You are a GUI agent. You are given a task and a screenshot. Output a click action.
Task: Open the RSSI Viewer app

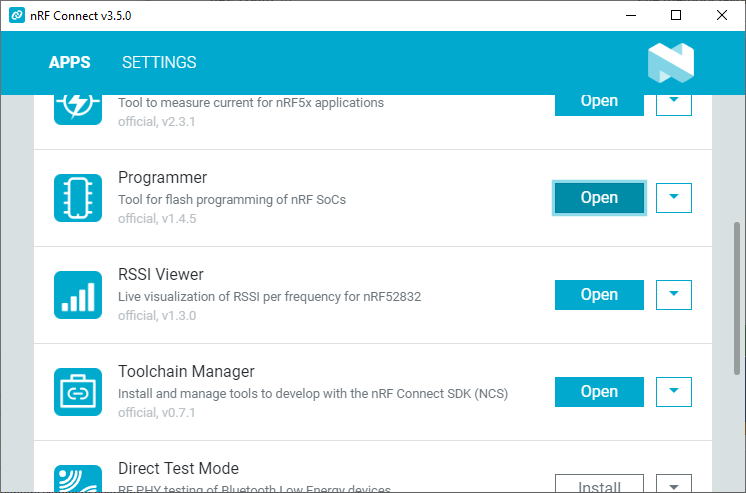click(x=599, y=295)
